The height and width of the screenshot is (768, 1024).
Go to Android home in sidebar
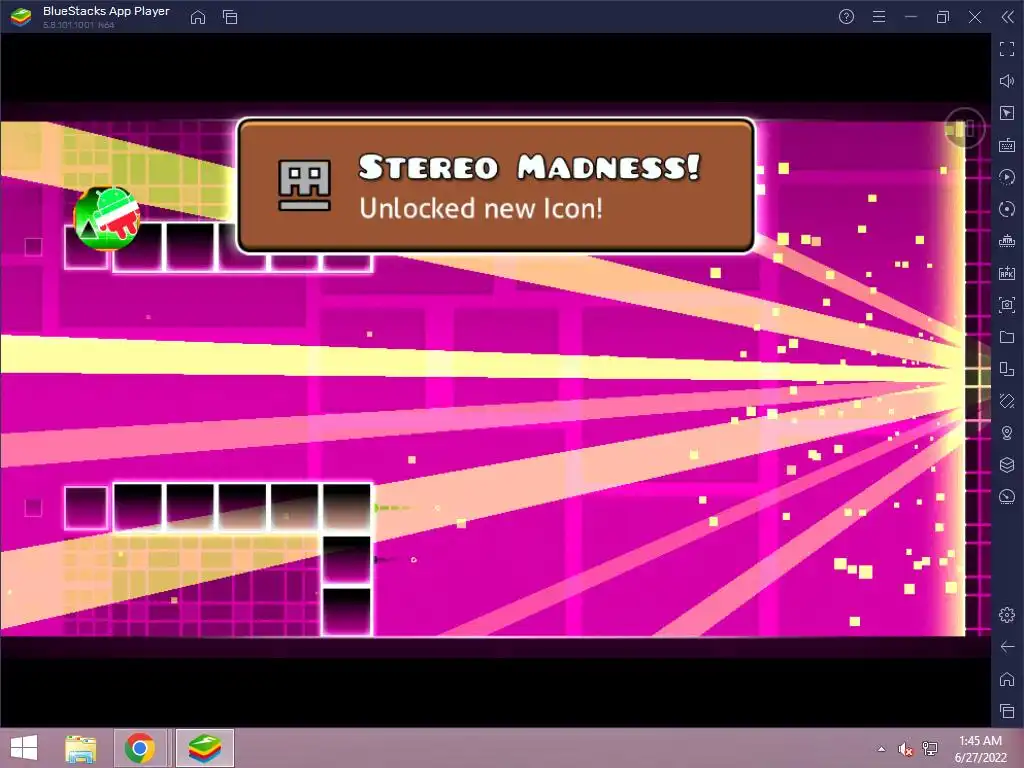click(x=1007, y=679)
